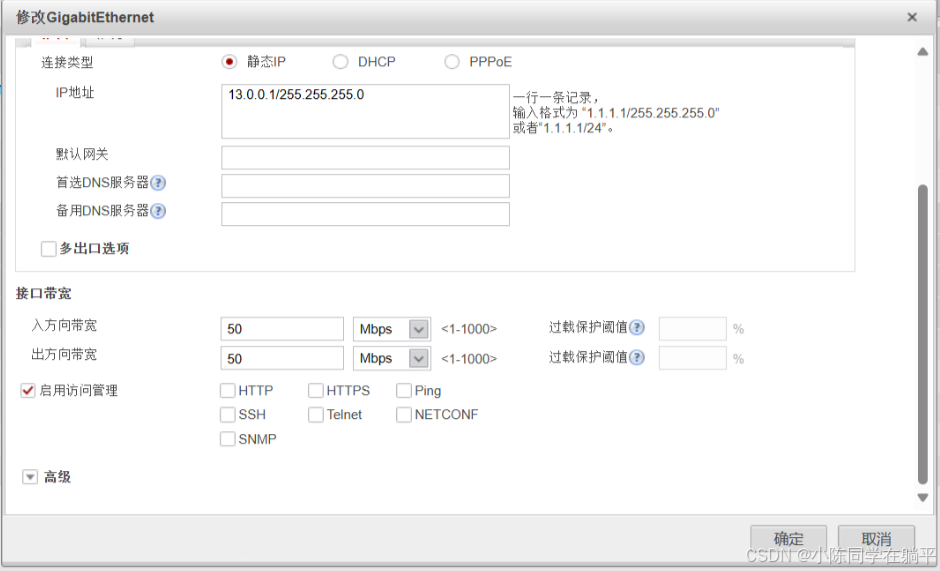Enable HTTPS access checkbox
Screen dimensions: 940x571
[x=316, y=391]
